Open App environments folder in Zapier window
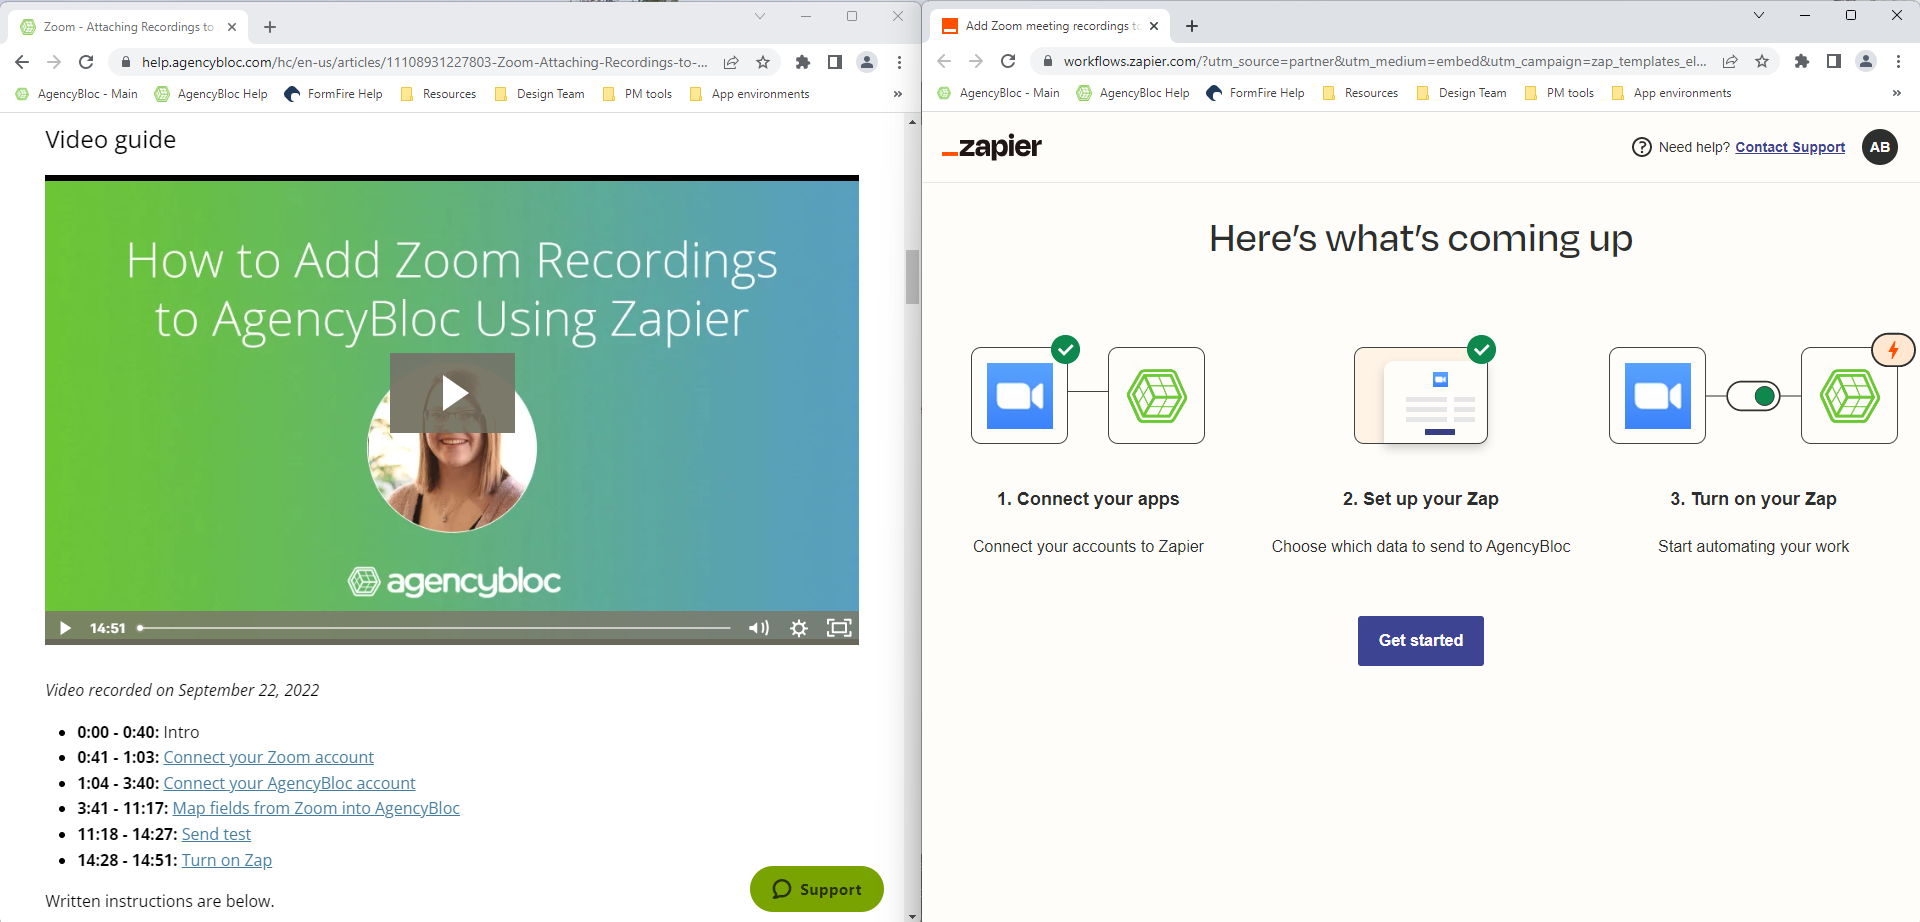This screenshot has height=922, width=1920. click(x=1672, y=93)
